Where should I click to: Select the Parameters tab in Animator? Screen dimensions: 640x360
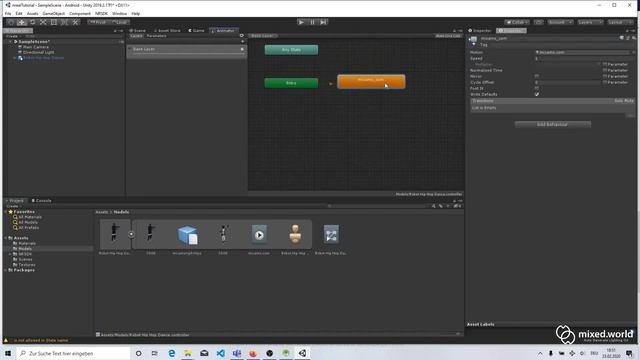coord(156,36)
